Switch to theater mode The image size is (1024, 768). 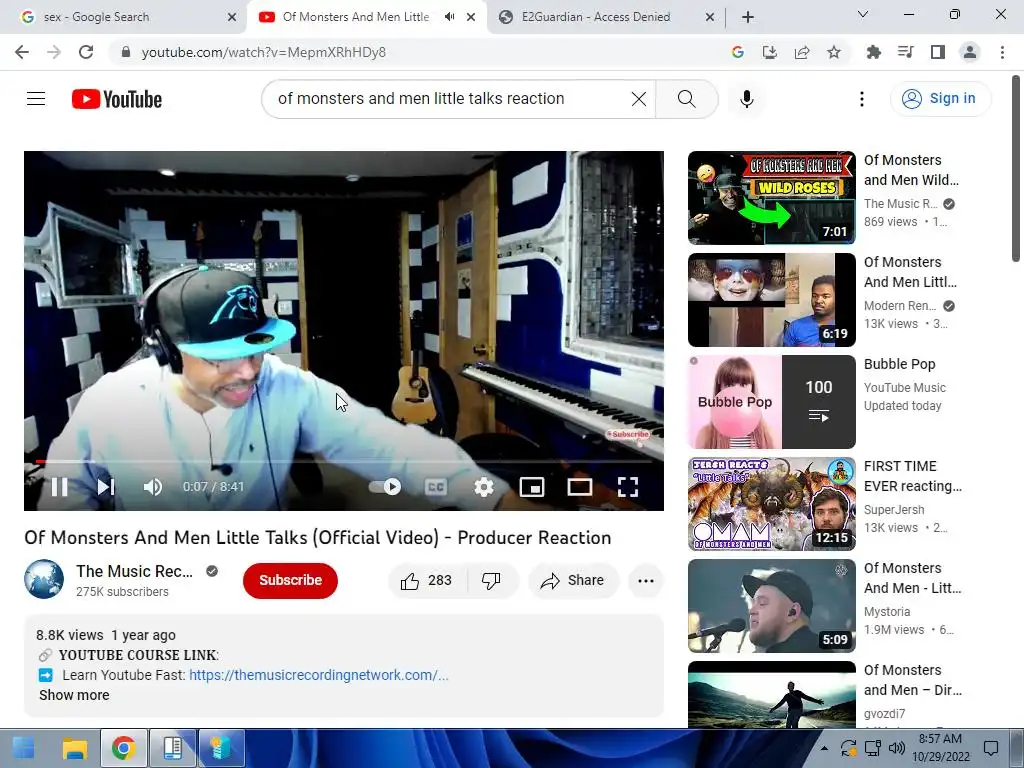click(579, 487)
